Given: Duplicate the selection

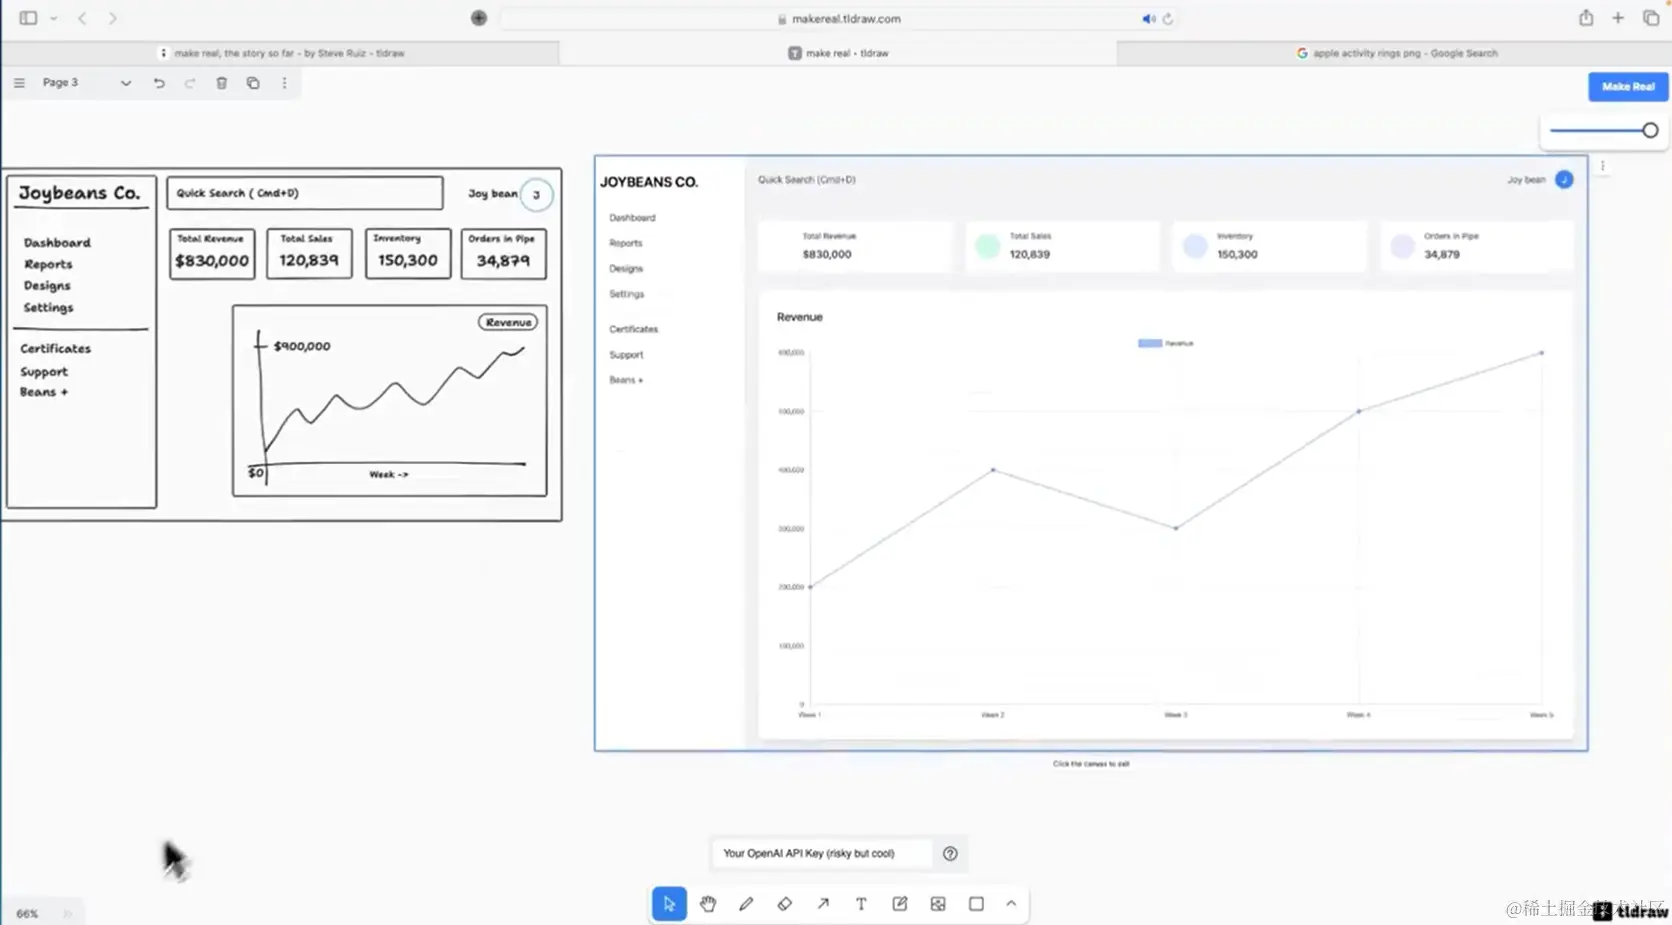Looking at the screenshot, I should (x=253, y=83).
